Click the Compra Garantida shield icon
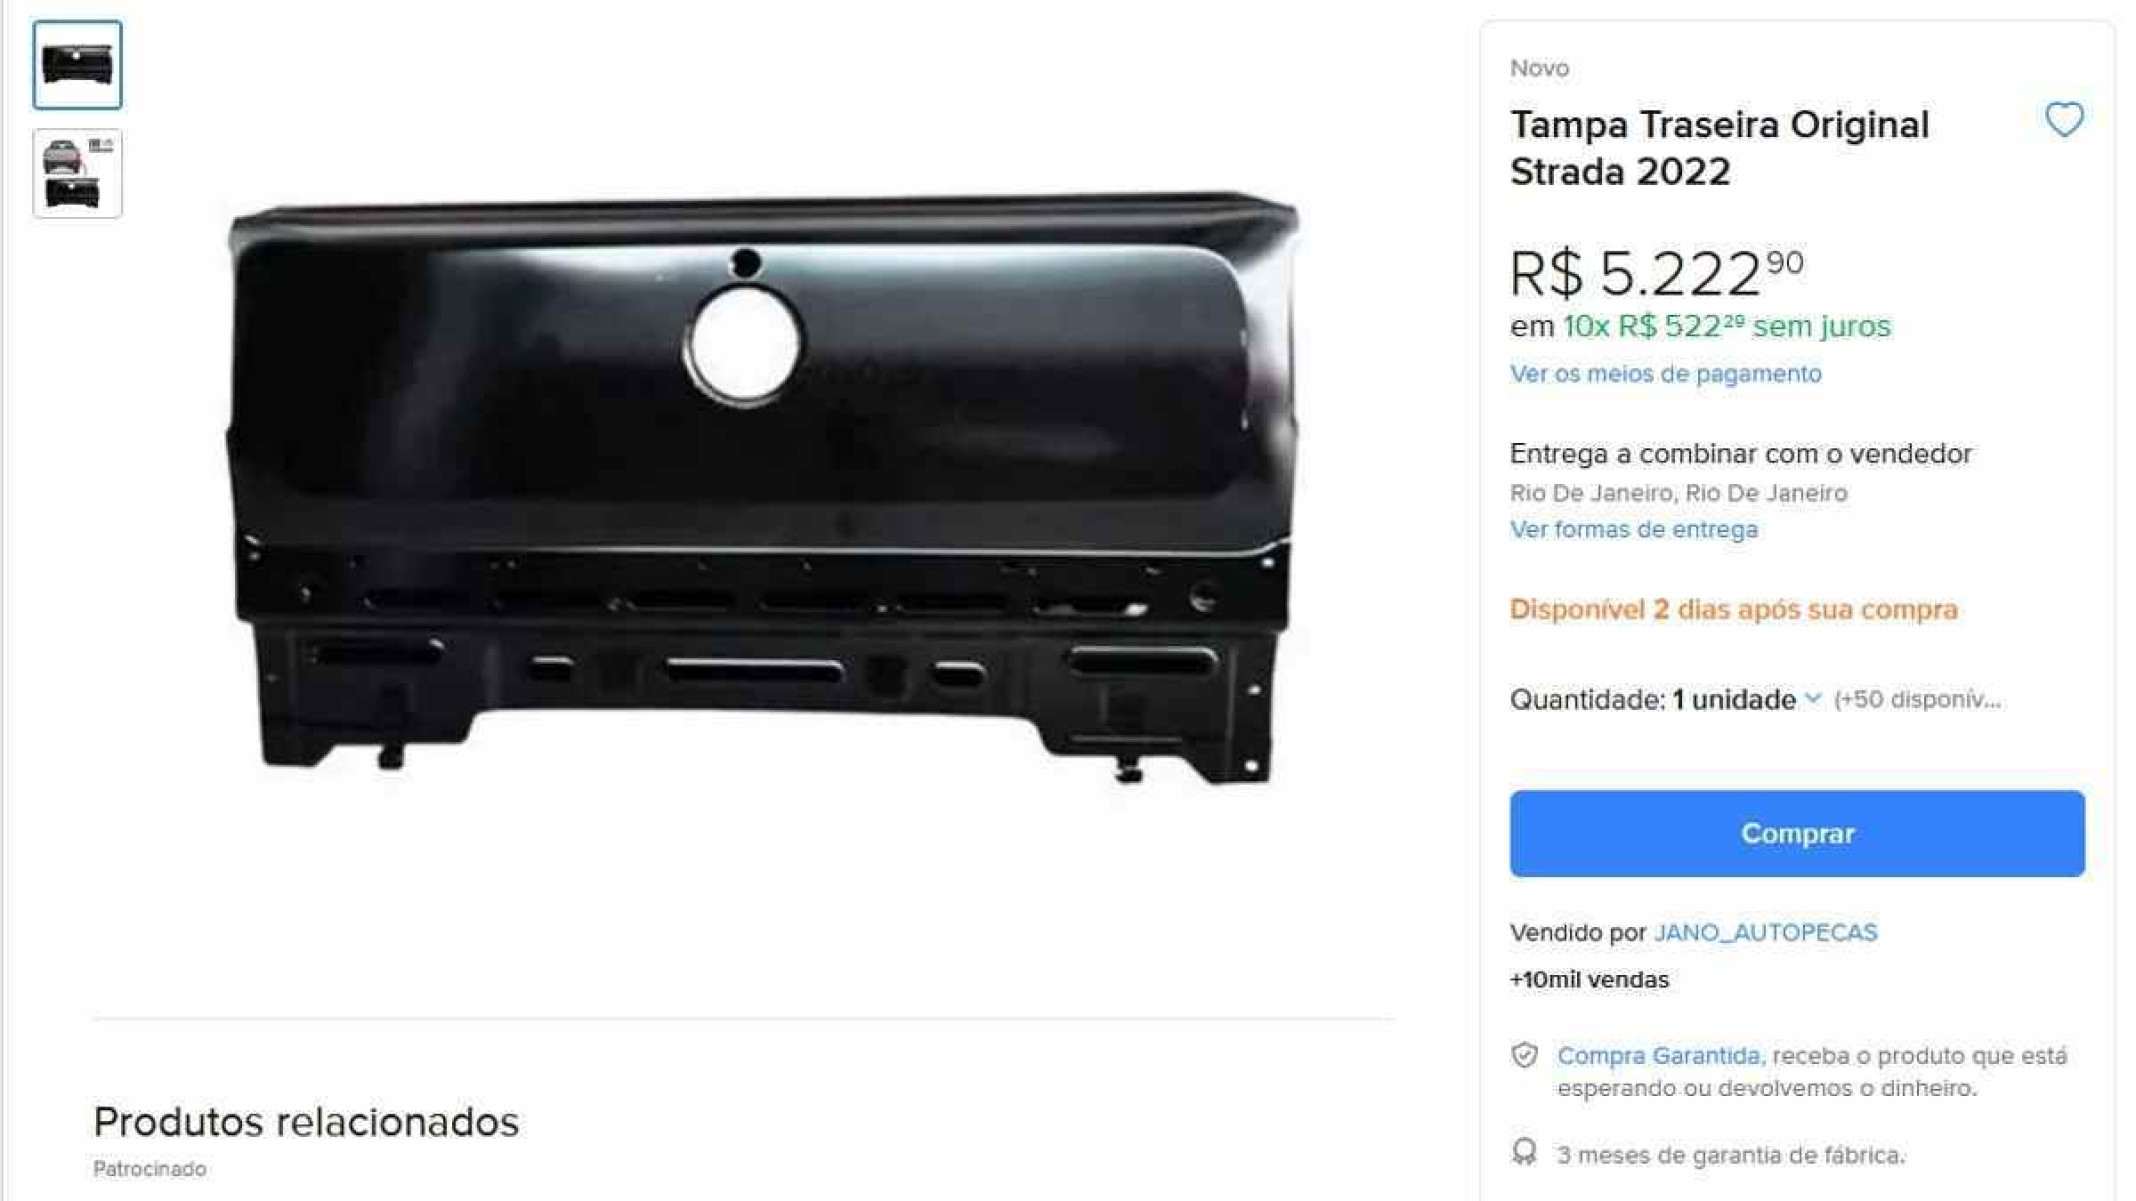The height and width of the screenshot is (1201, 2136). (x=1524, y=1055)
